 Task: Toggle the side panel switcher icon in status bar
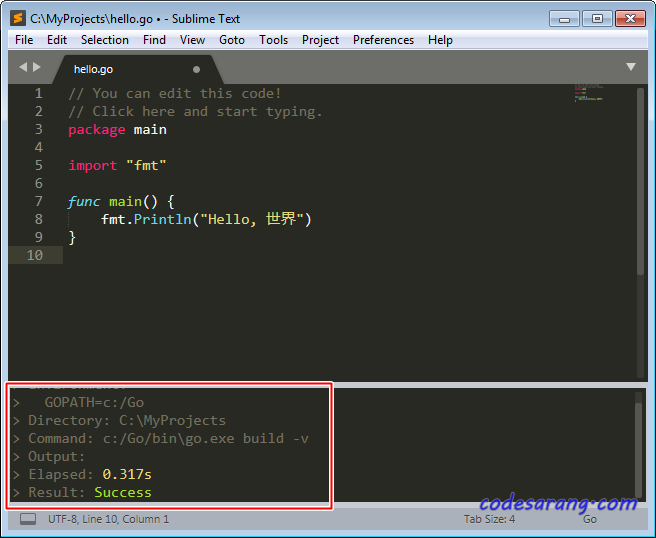(28, 519)
